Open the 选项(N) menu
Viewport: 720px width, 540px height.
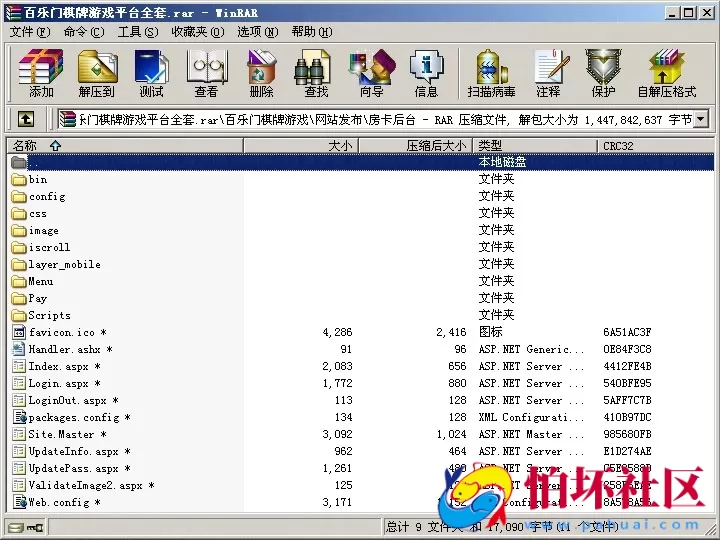coord(258,32)
